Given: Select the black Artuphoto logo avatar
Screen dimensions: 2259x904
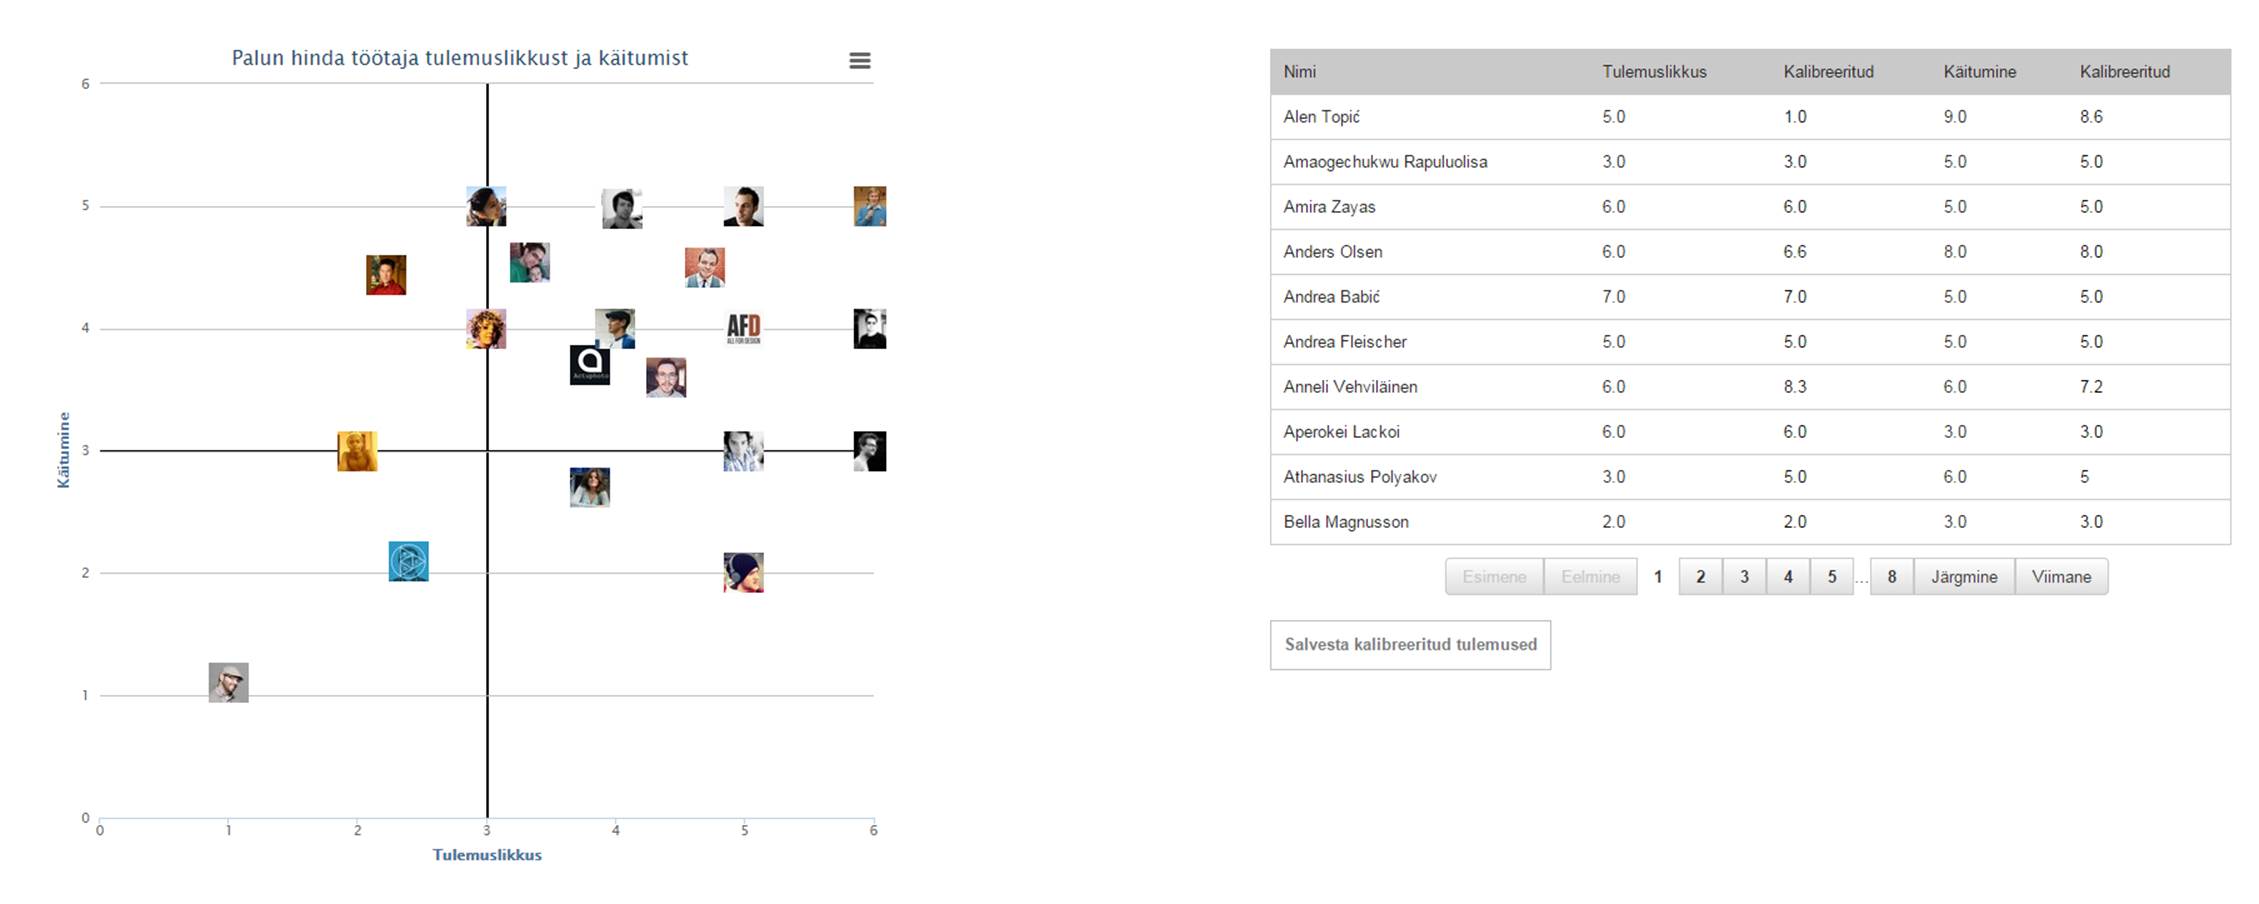Looking at the screenshot, I should point(590,365).
